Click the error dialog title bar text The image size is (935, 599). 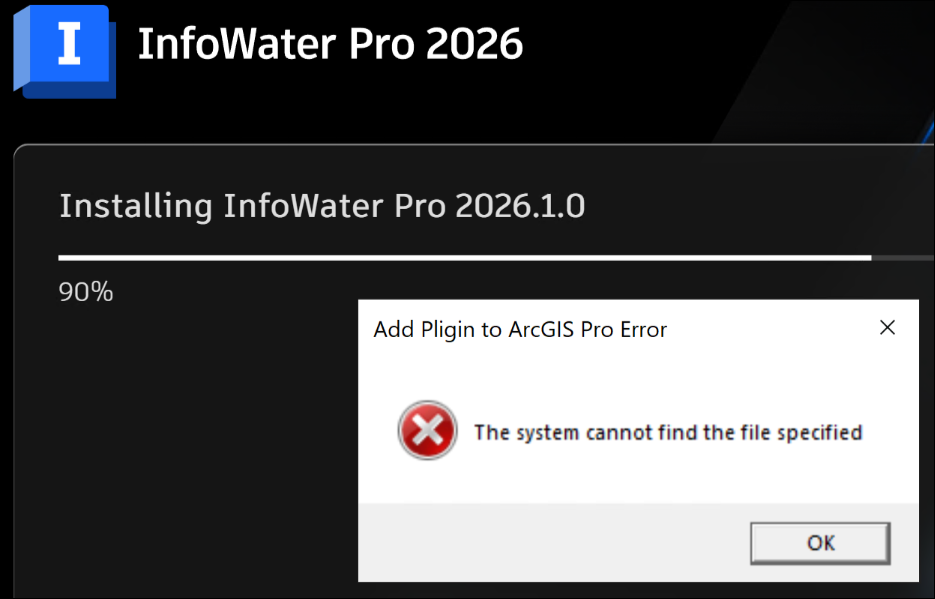click(520, 329)
